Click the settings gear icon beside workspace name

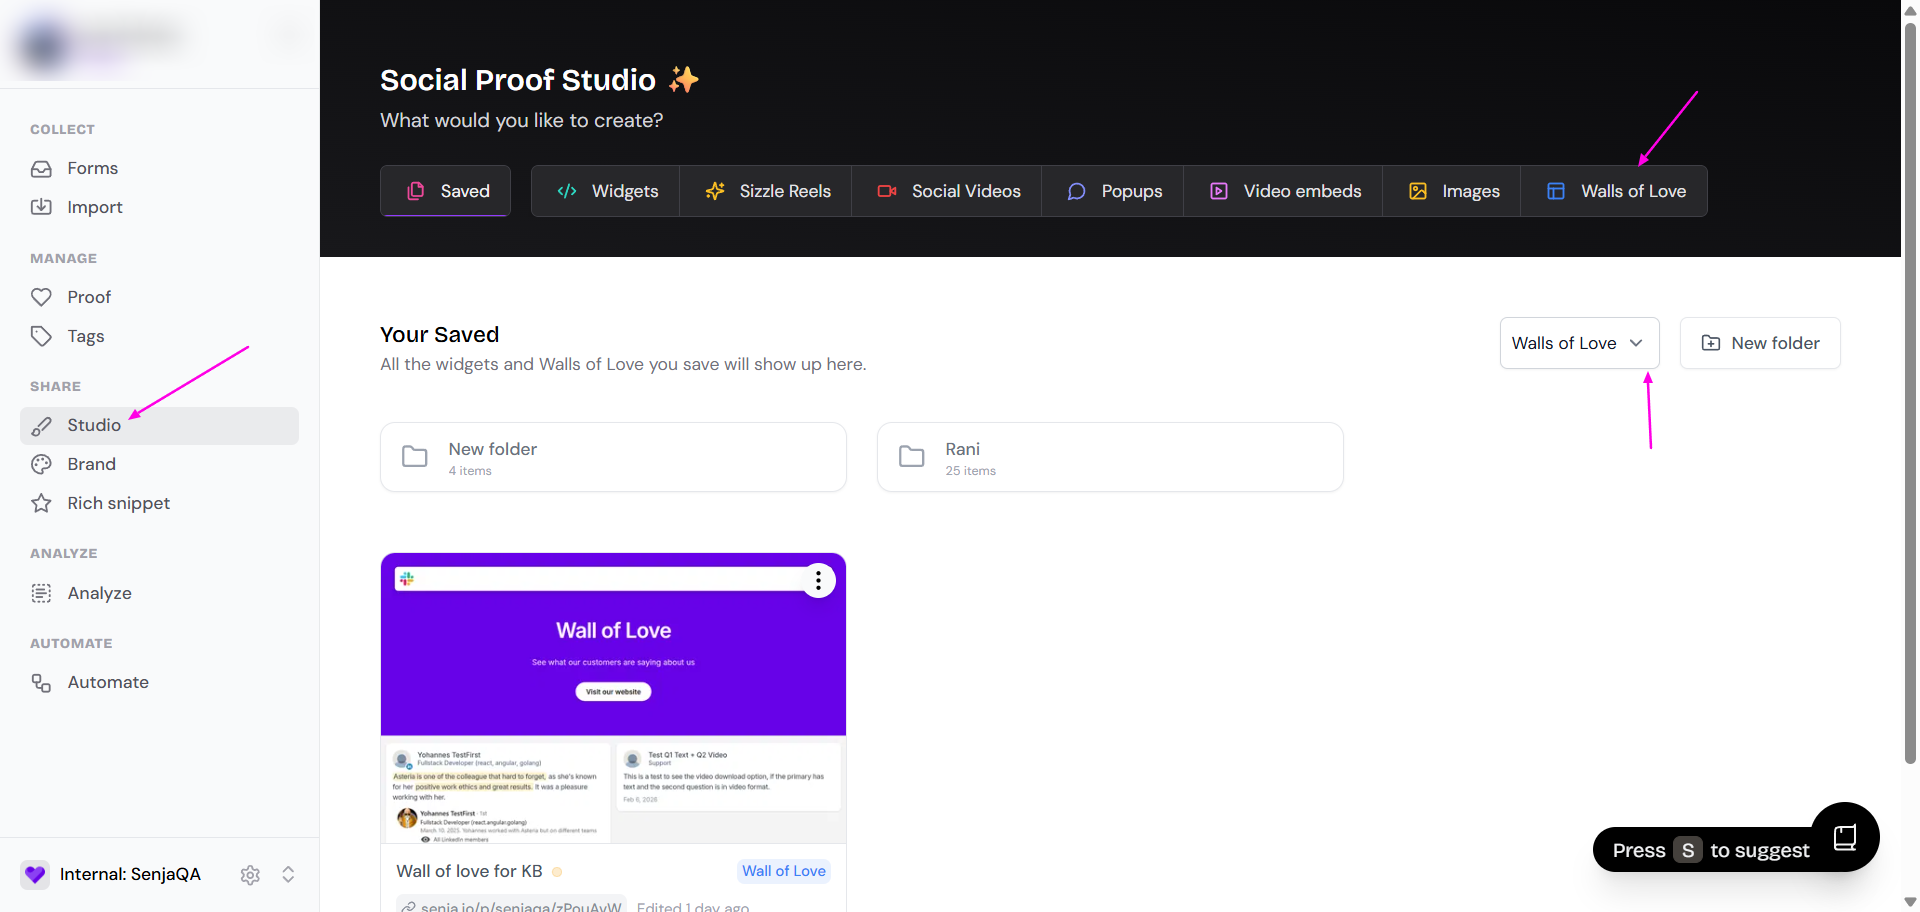250,875
